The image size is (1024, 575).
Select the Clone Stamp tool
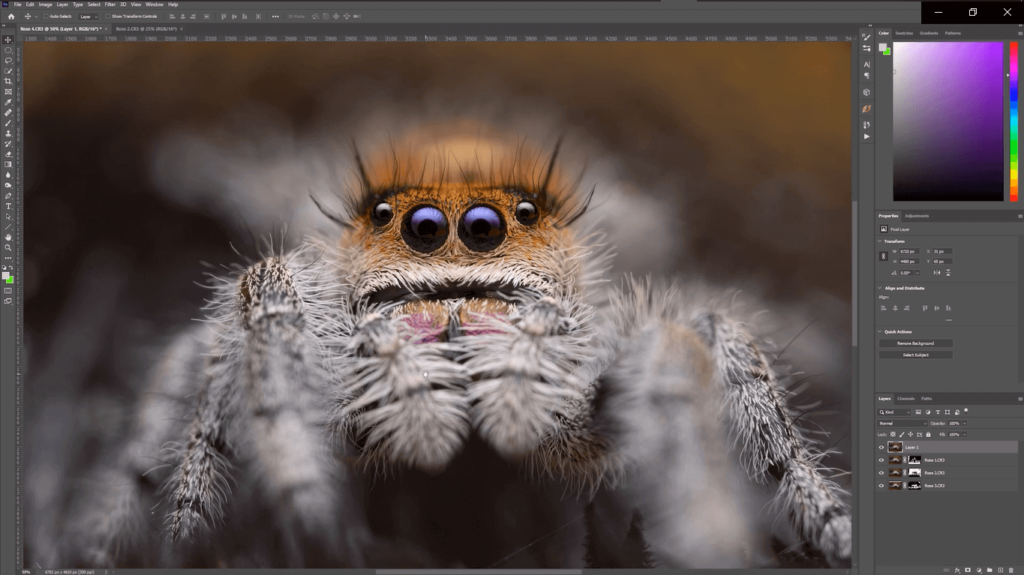(x=8, y=133)
